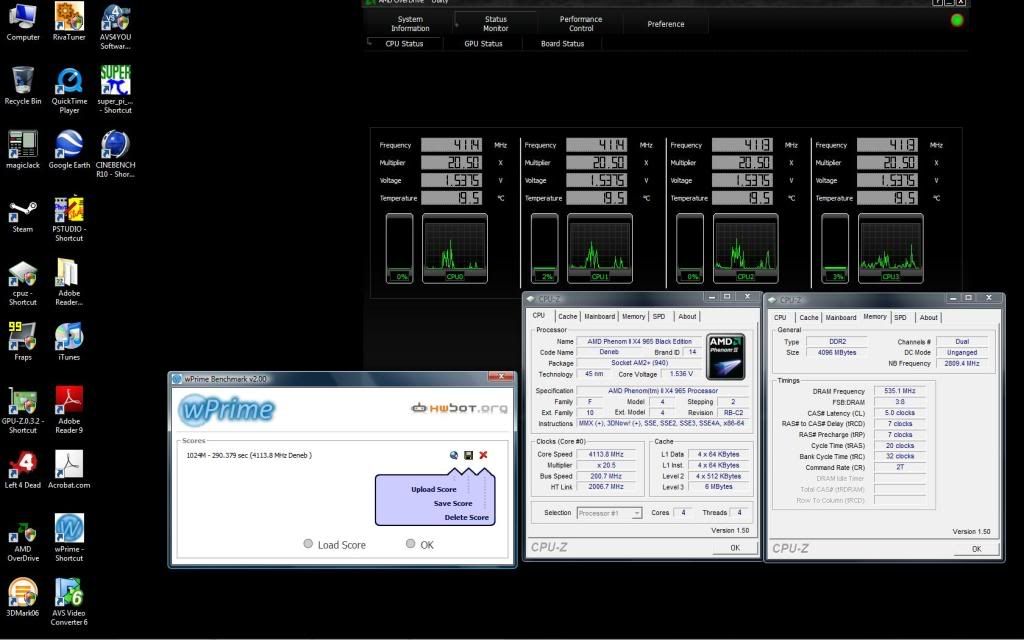
Task: Open the Memory tab in the left CPU-Z window
Action: pos(633,317)
